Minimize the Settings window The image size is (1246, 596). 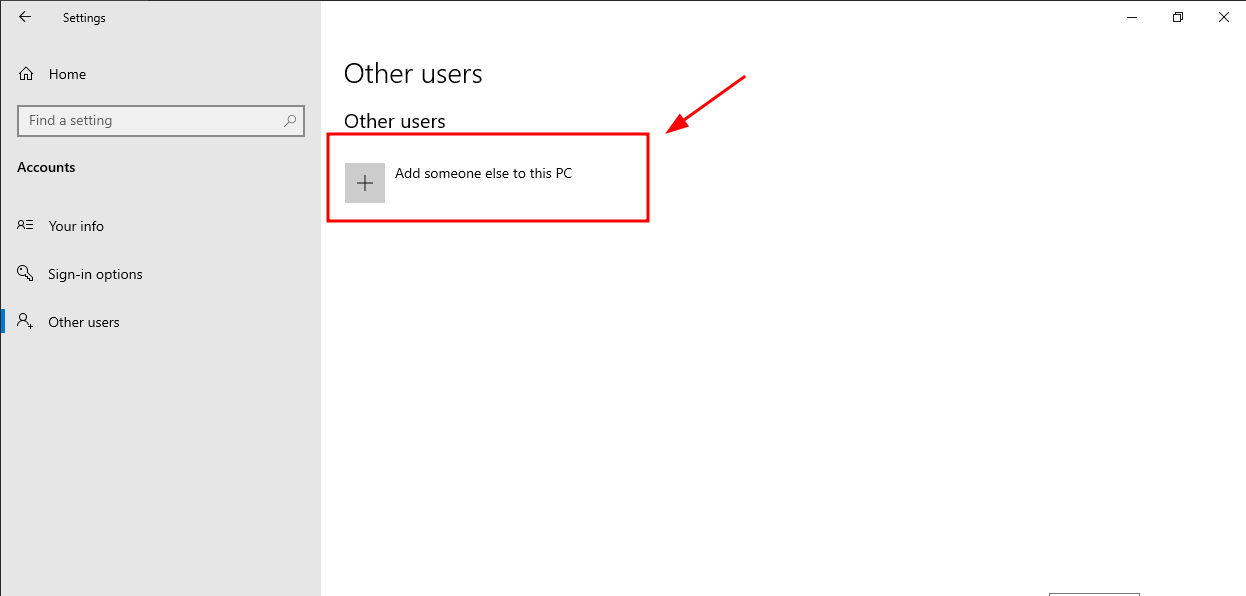click(x=1132, y=17)
